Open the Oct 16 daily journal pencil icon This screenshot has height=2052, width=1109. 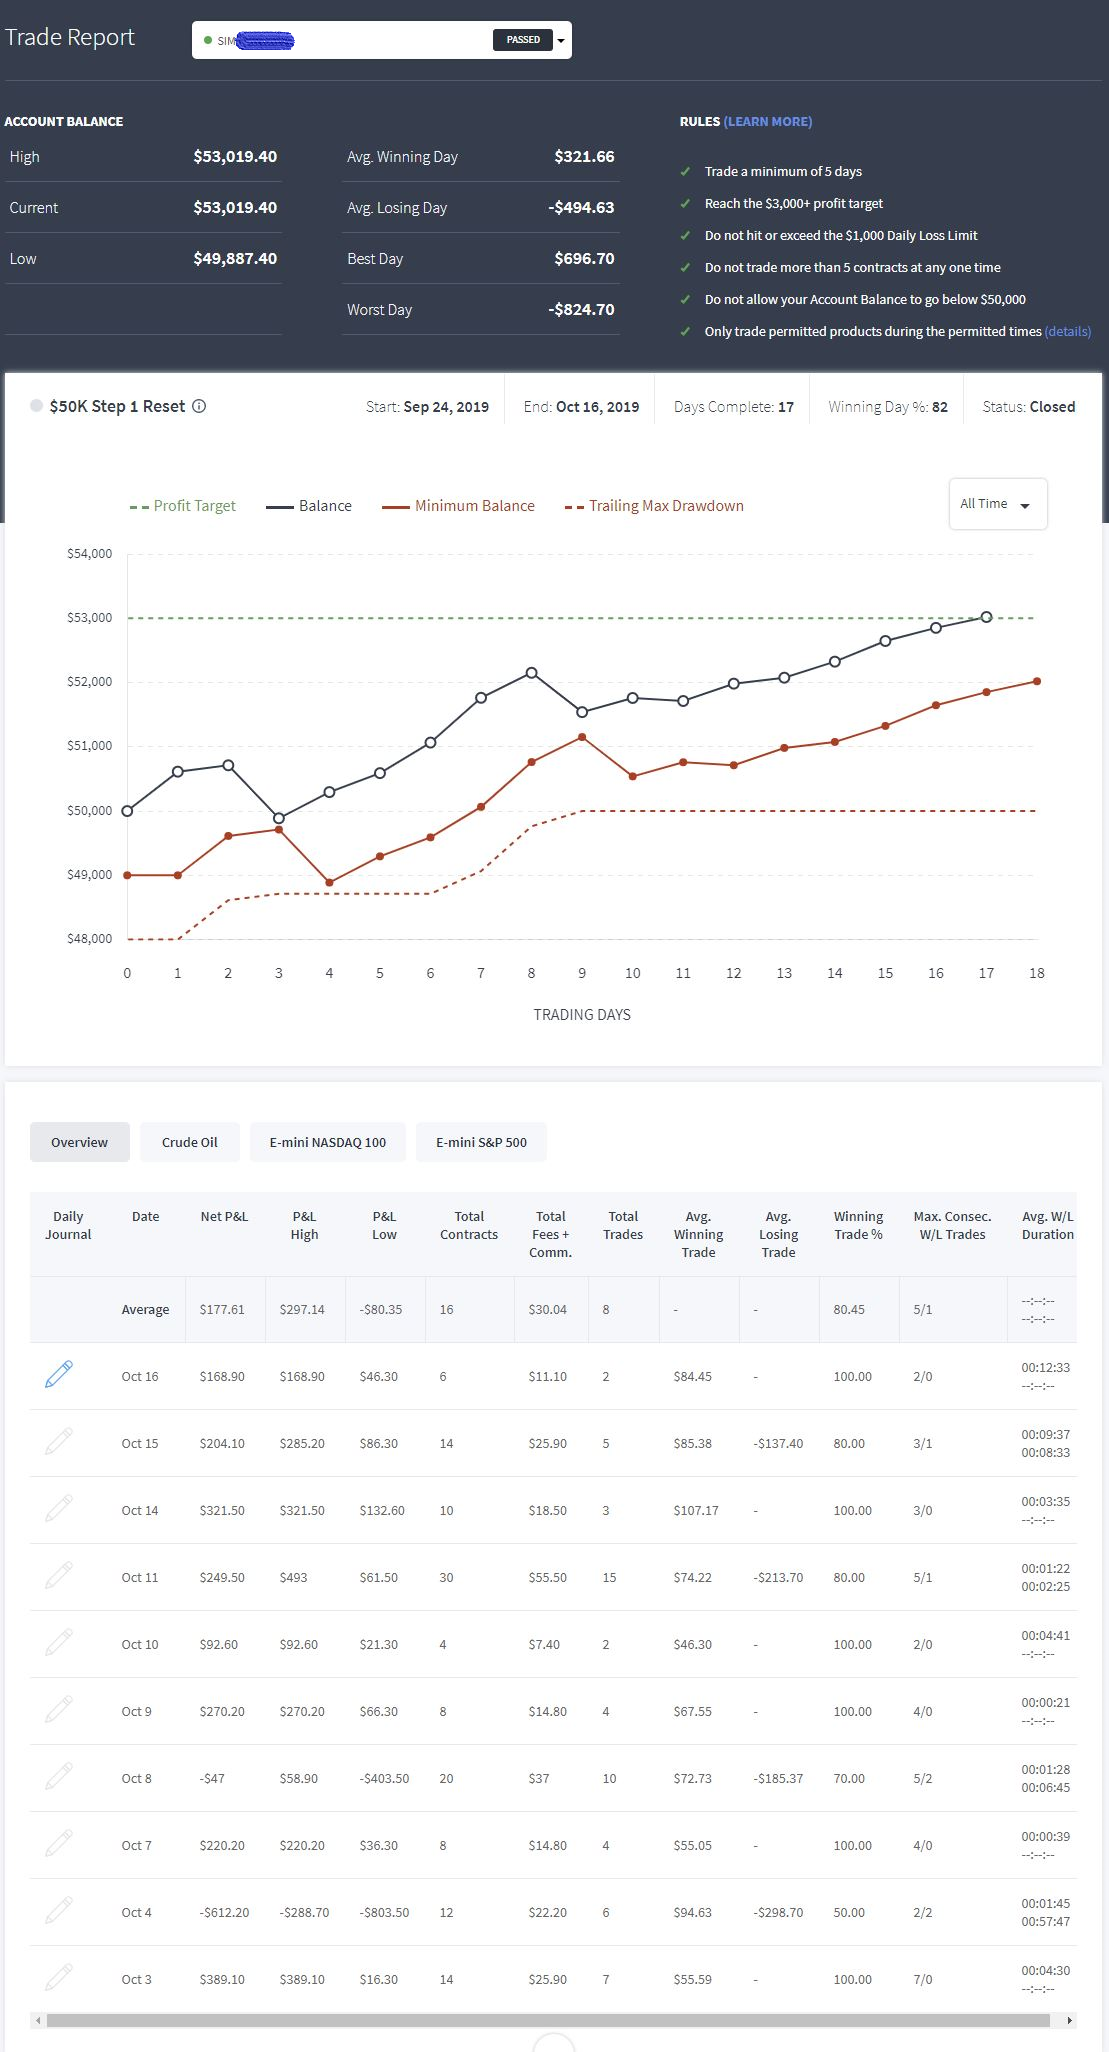pos(59,1374)
